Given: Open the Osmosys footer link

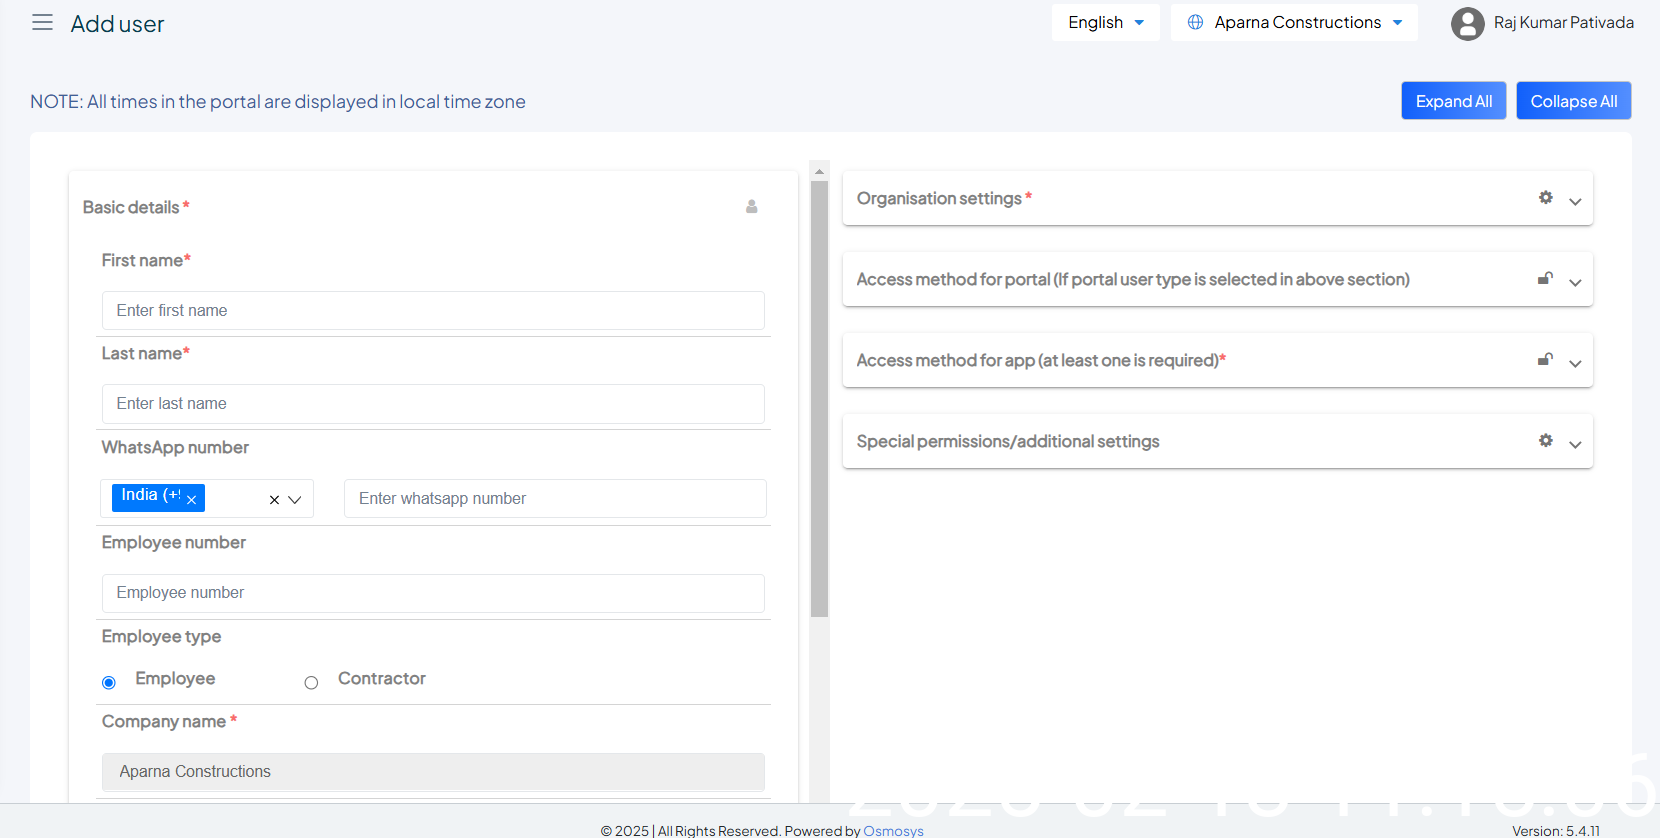Looking at the screenshot, I should (893, 830).
